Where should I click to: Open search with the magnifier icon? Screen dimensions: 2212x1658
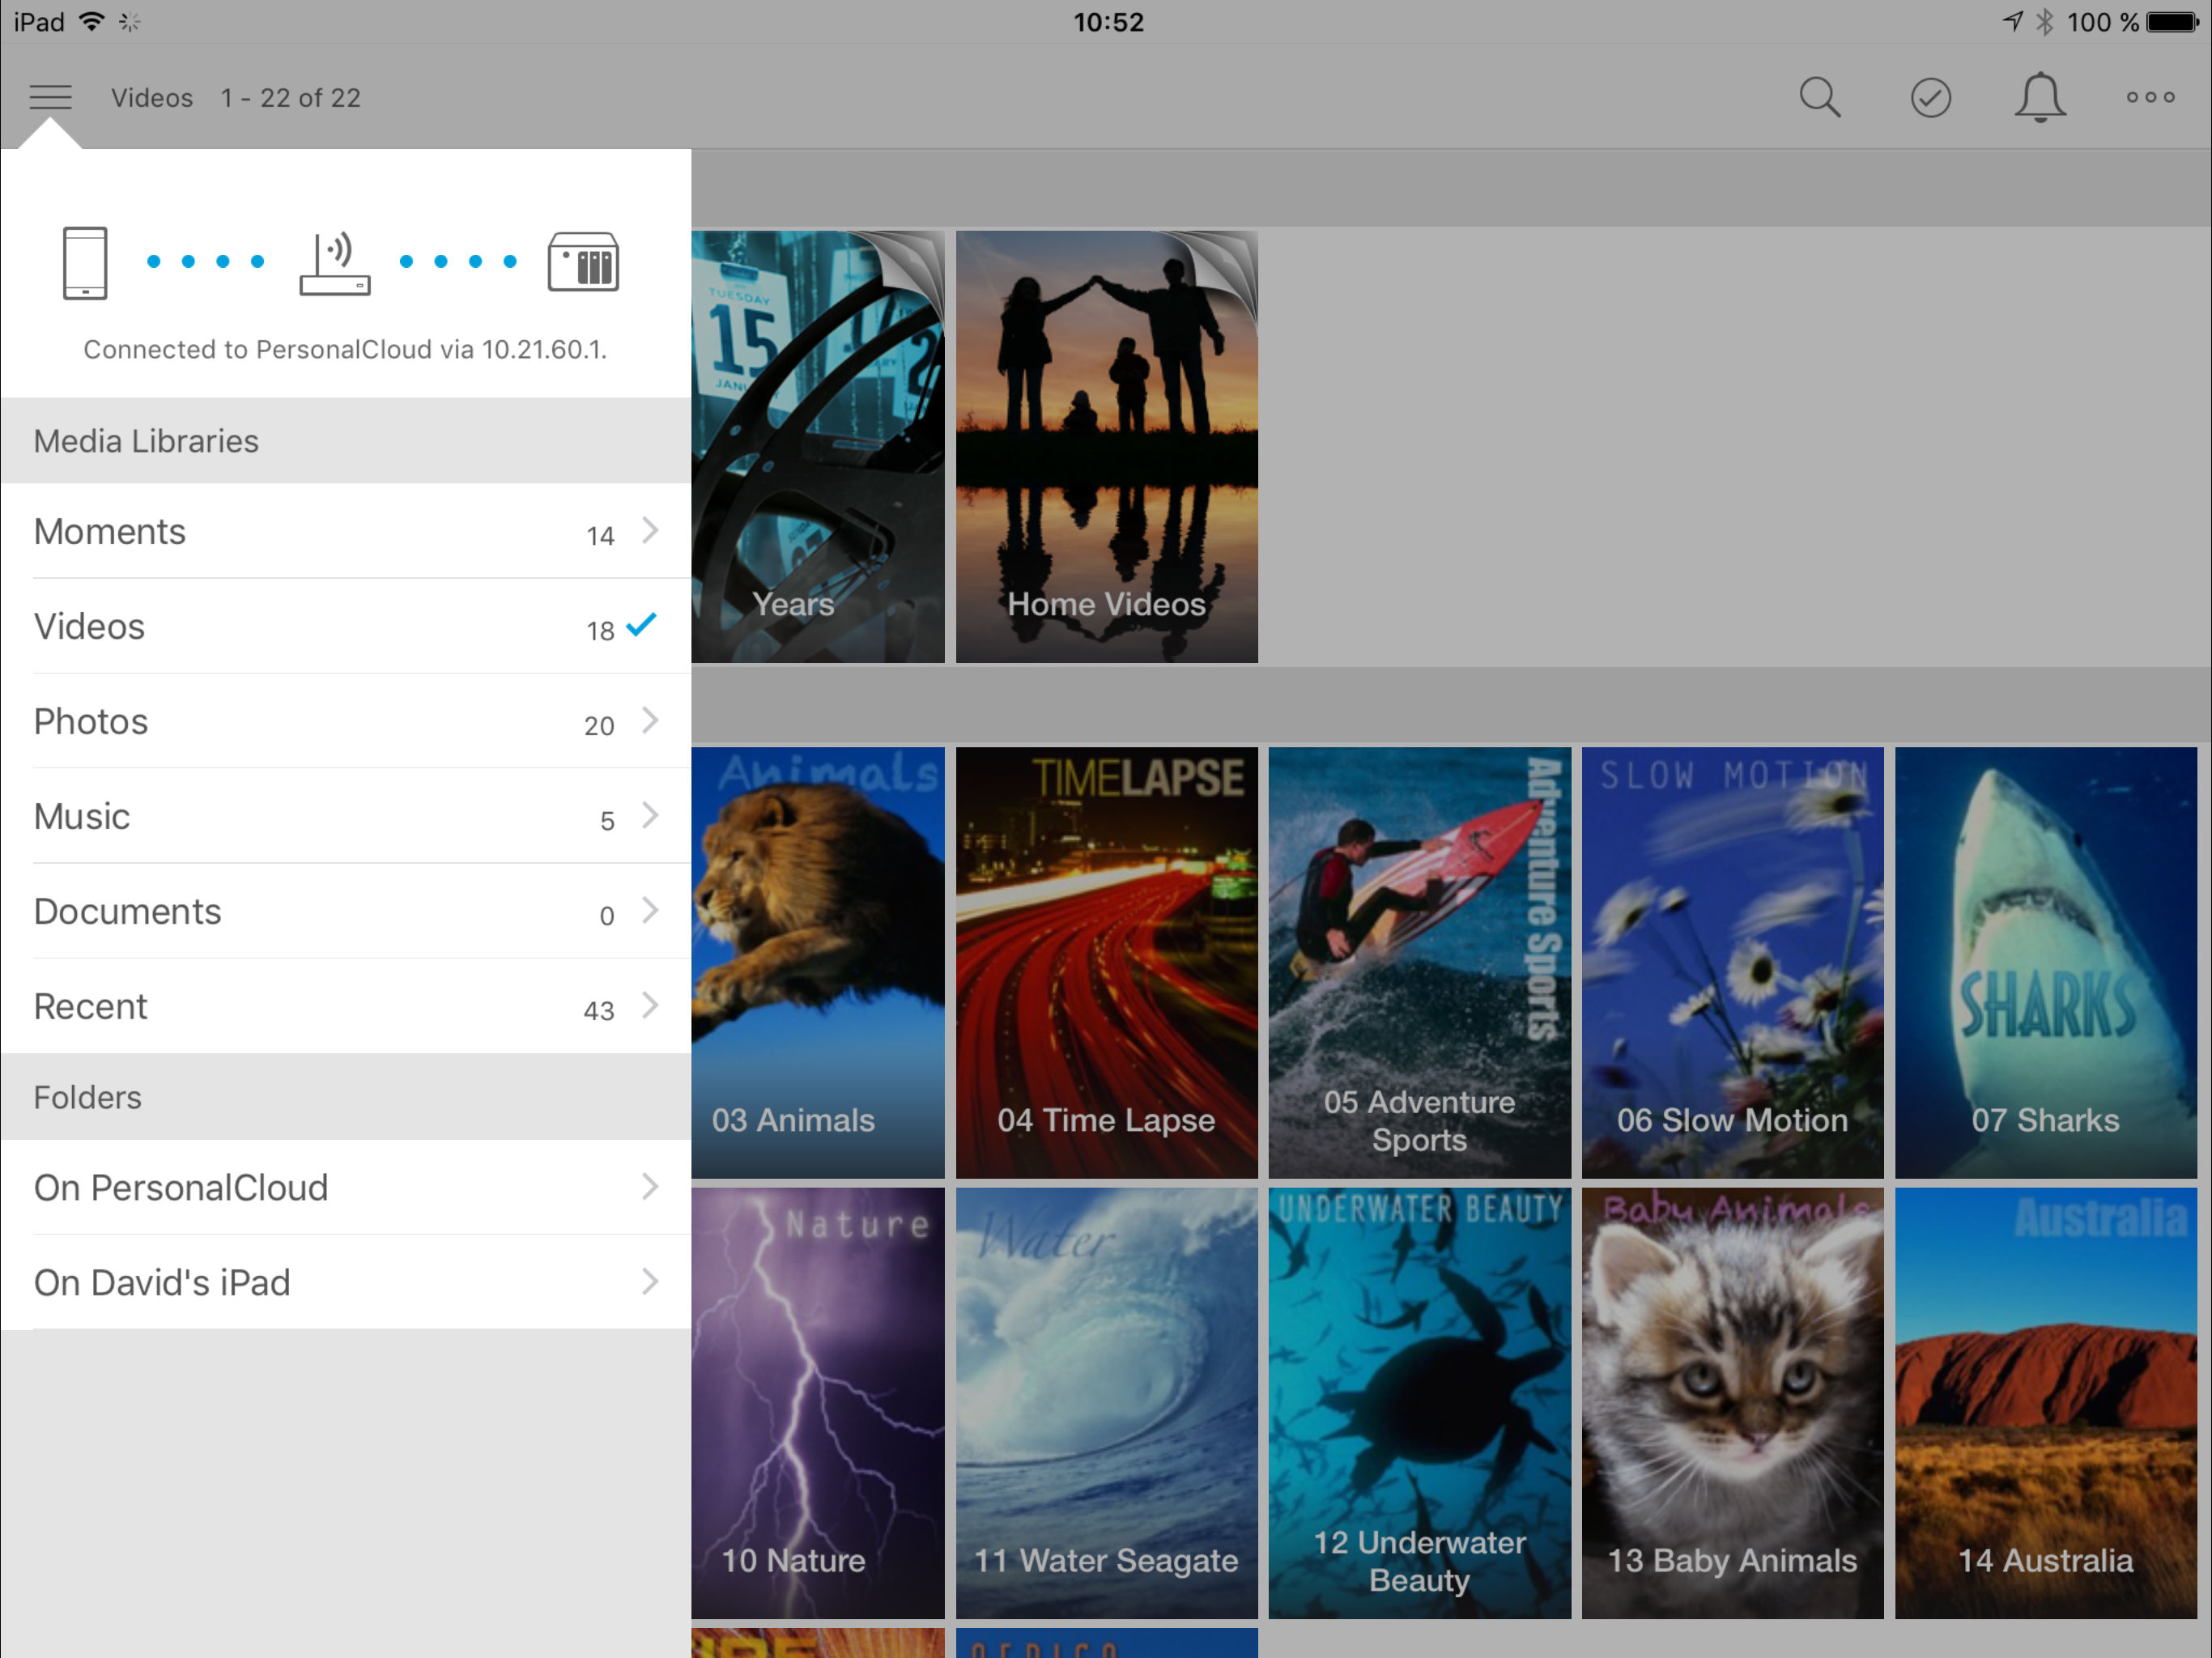1819,97
